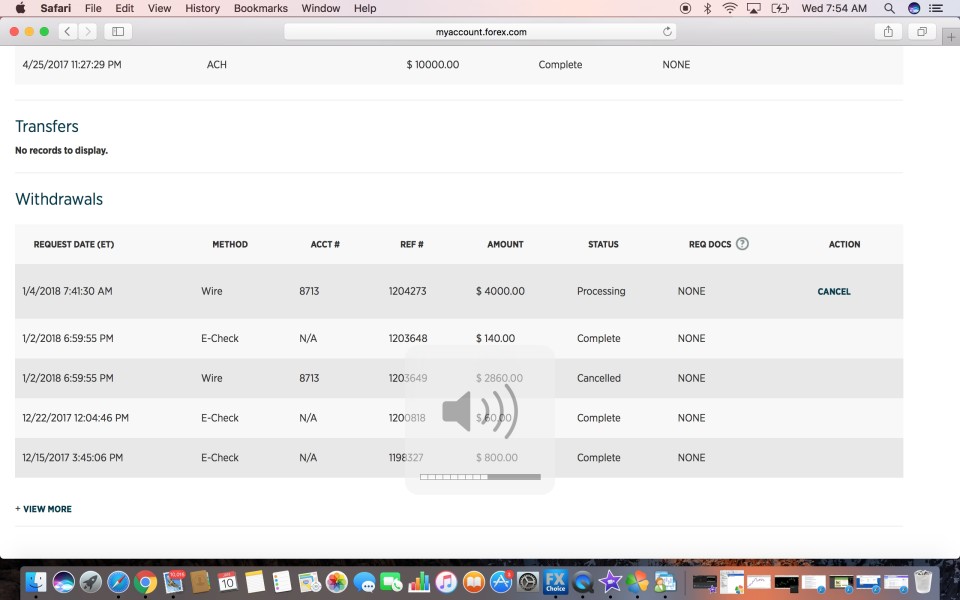Click the $ 10000.00 ACH deposit amount
The image size is (960, 600).
coord(432,64)
